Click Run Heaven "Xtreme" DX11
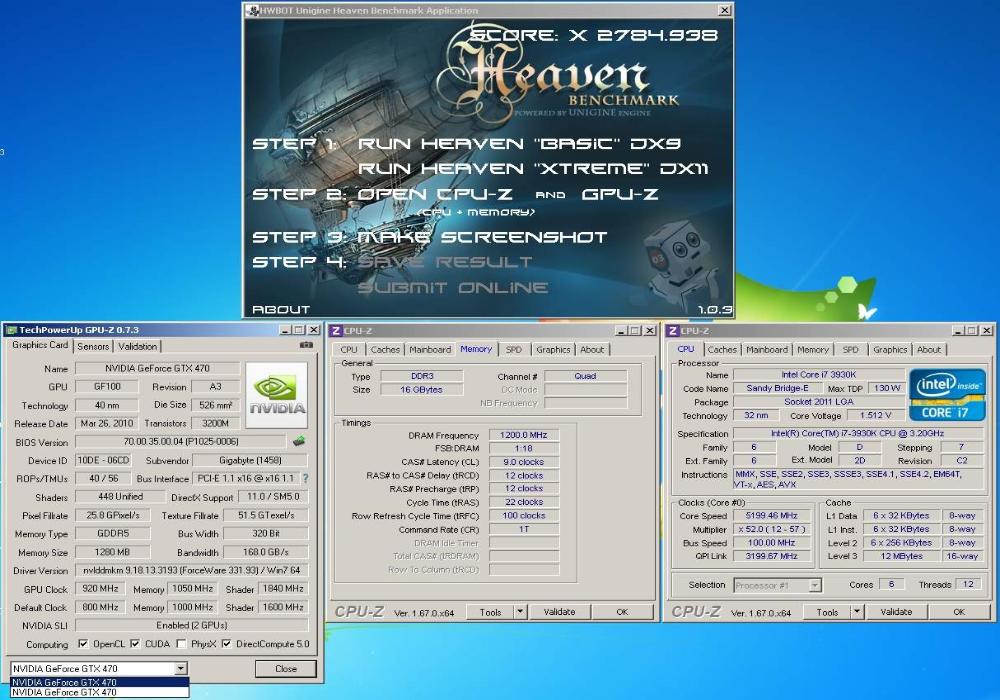 coord(533,169)
